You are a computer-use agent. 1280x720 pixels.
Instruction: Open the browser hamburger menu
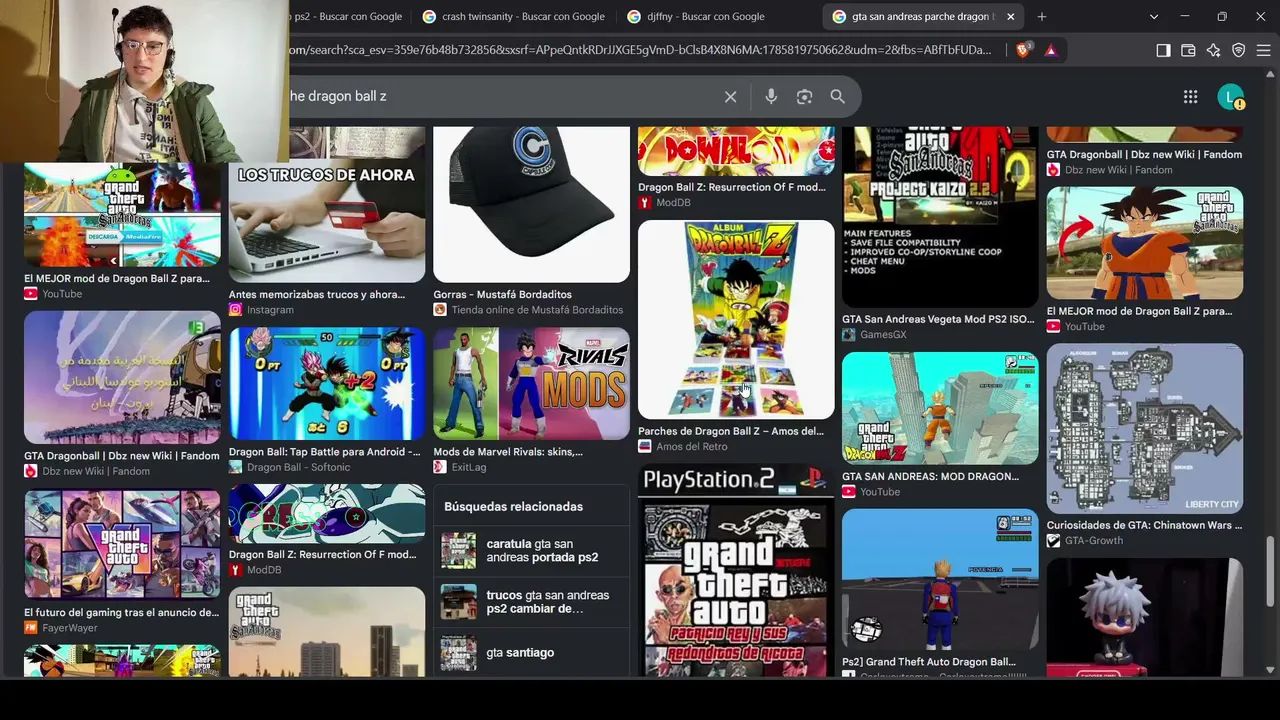(x=1263, y=50)
